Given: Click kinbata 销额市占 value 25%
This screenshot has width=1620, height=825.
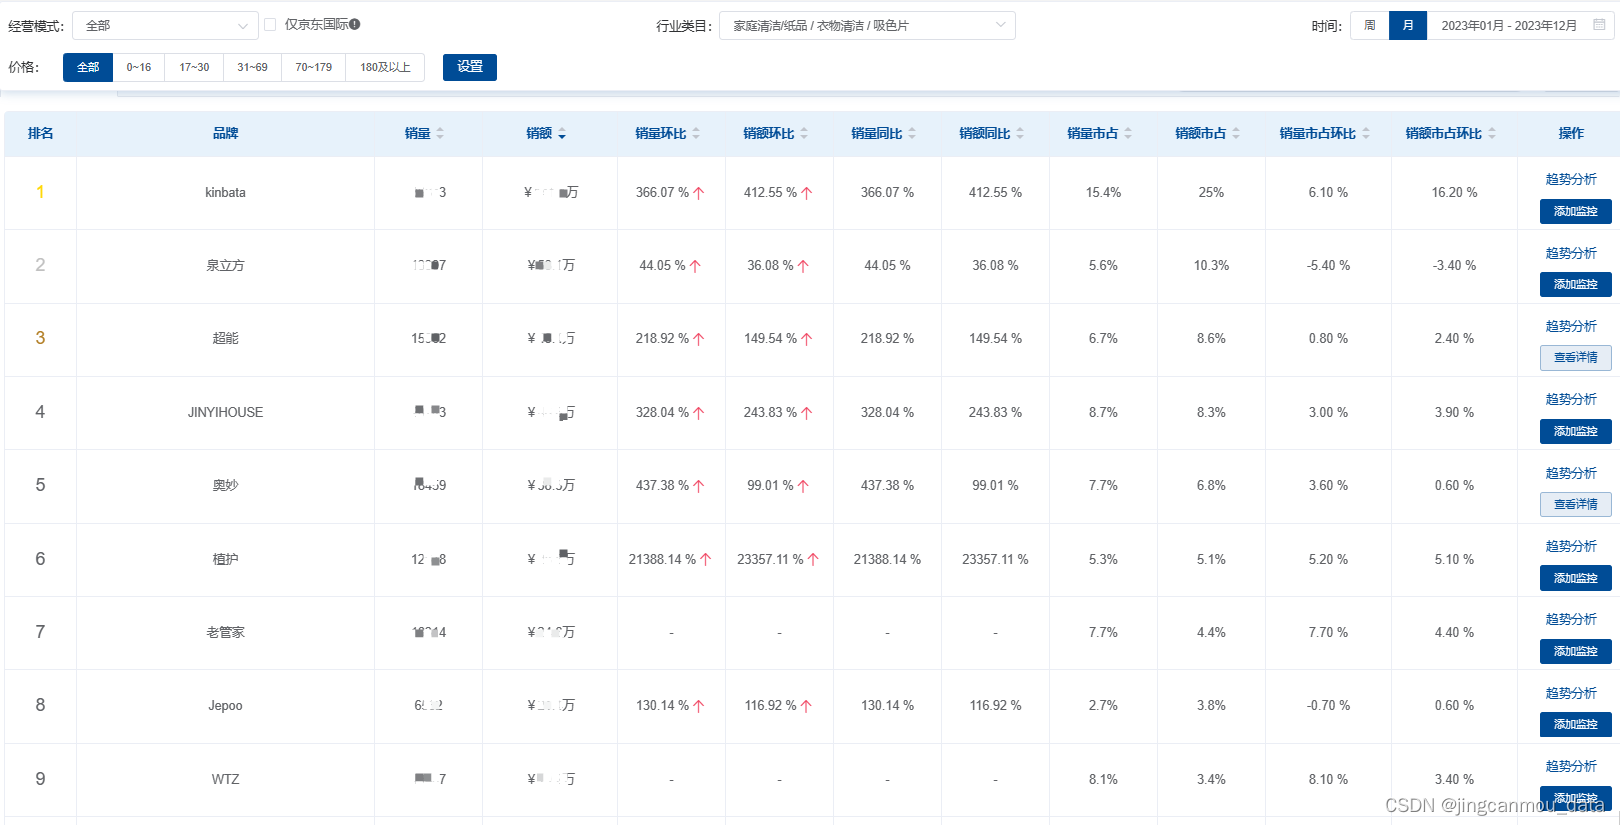Looking at the screenshot, I should (1211, 192).
